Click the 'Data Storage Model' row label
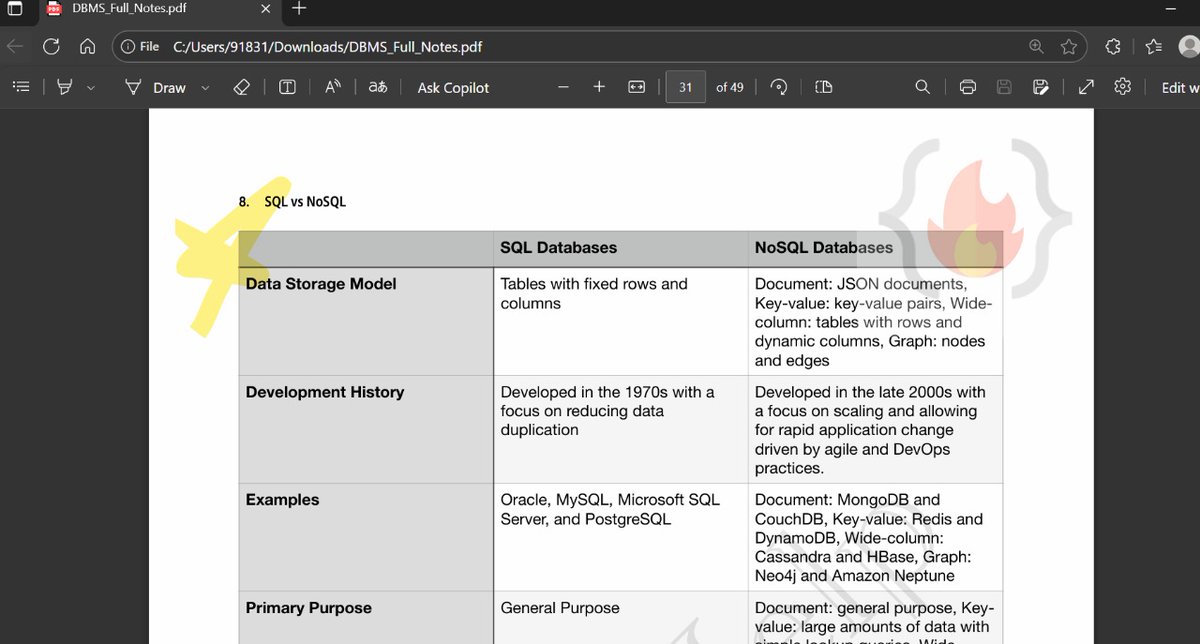Image resolution: width=1200 pixels, height=644 pixels. pos(321,284)
